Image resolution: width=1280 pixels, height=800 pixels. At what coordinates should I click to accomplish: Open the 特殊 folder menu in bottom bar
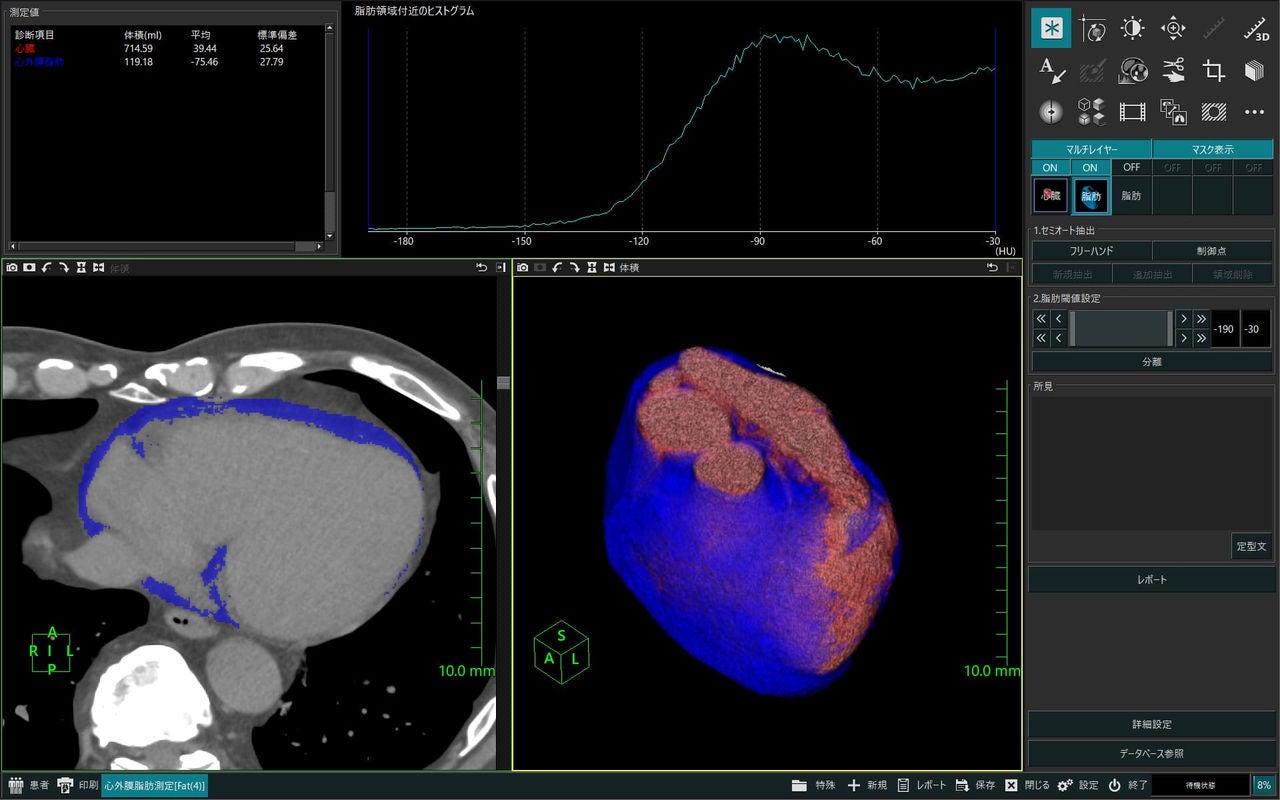[813, 786]
